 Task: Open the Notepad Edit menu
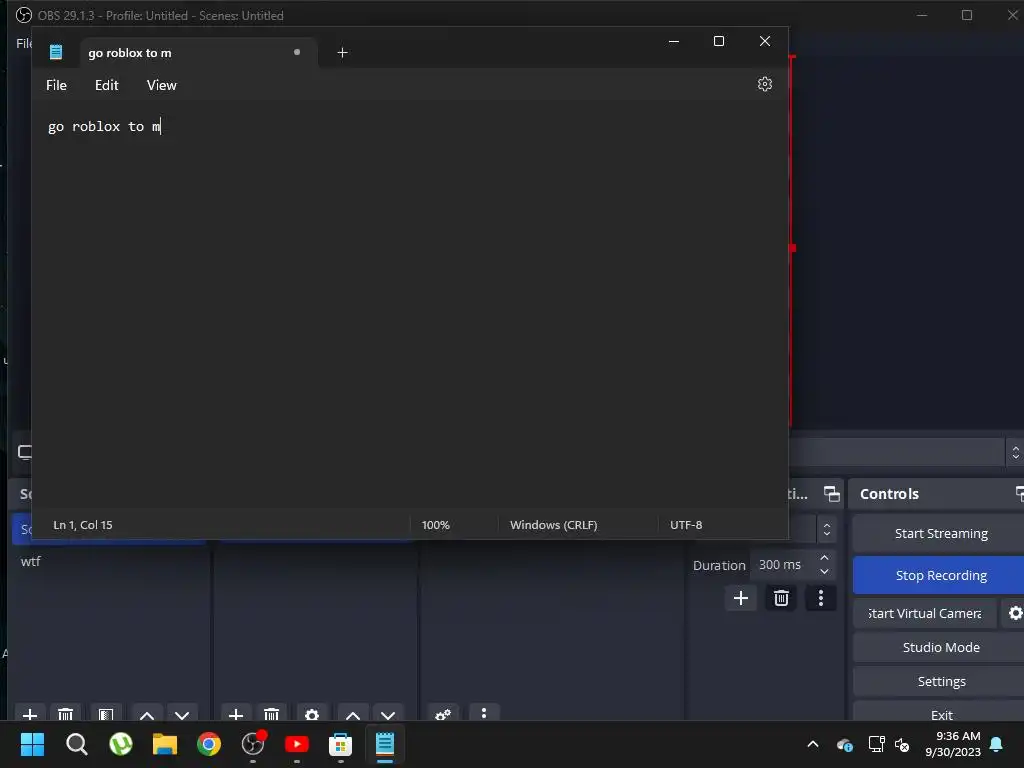[x=106, y=85]
